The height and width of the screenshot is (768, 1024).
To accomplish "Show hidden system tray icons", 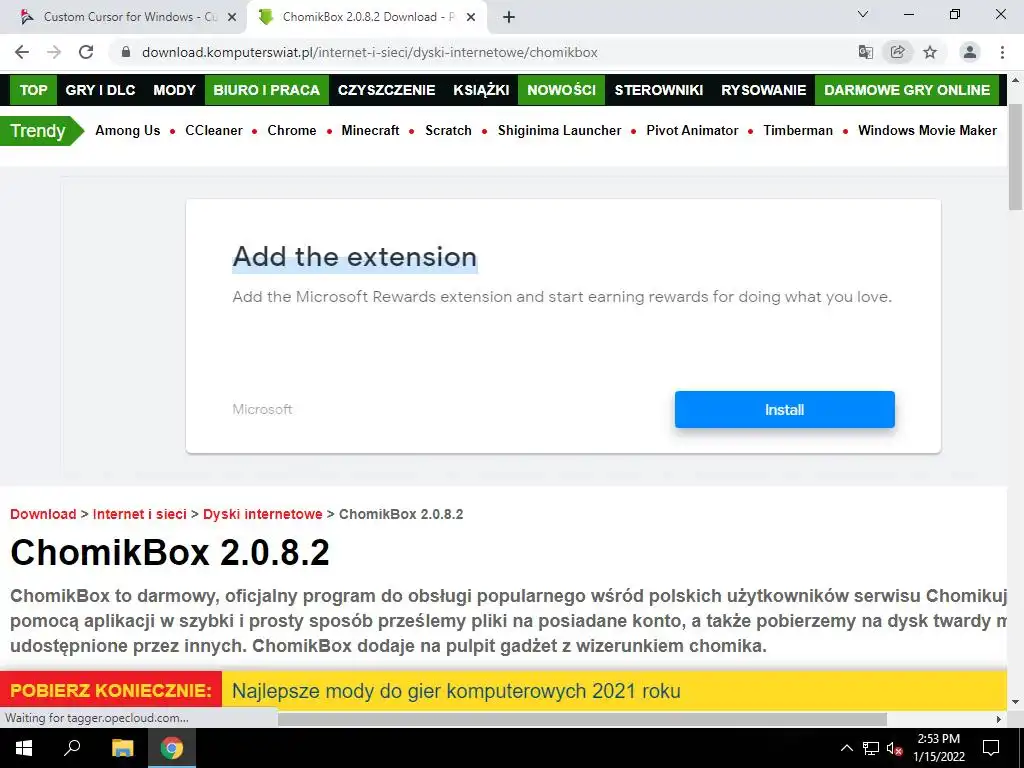I will point(846,748).
